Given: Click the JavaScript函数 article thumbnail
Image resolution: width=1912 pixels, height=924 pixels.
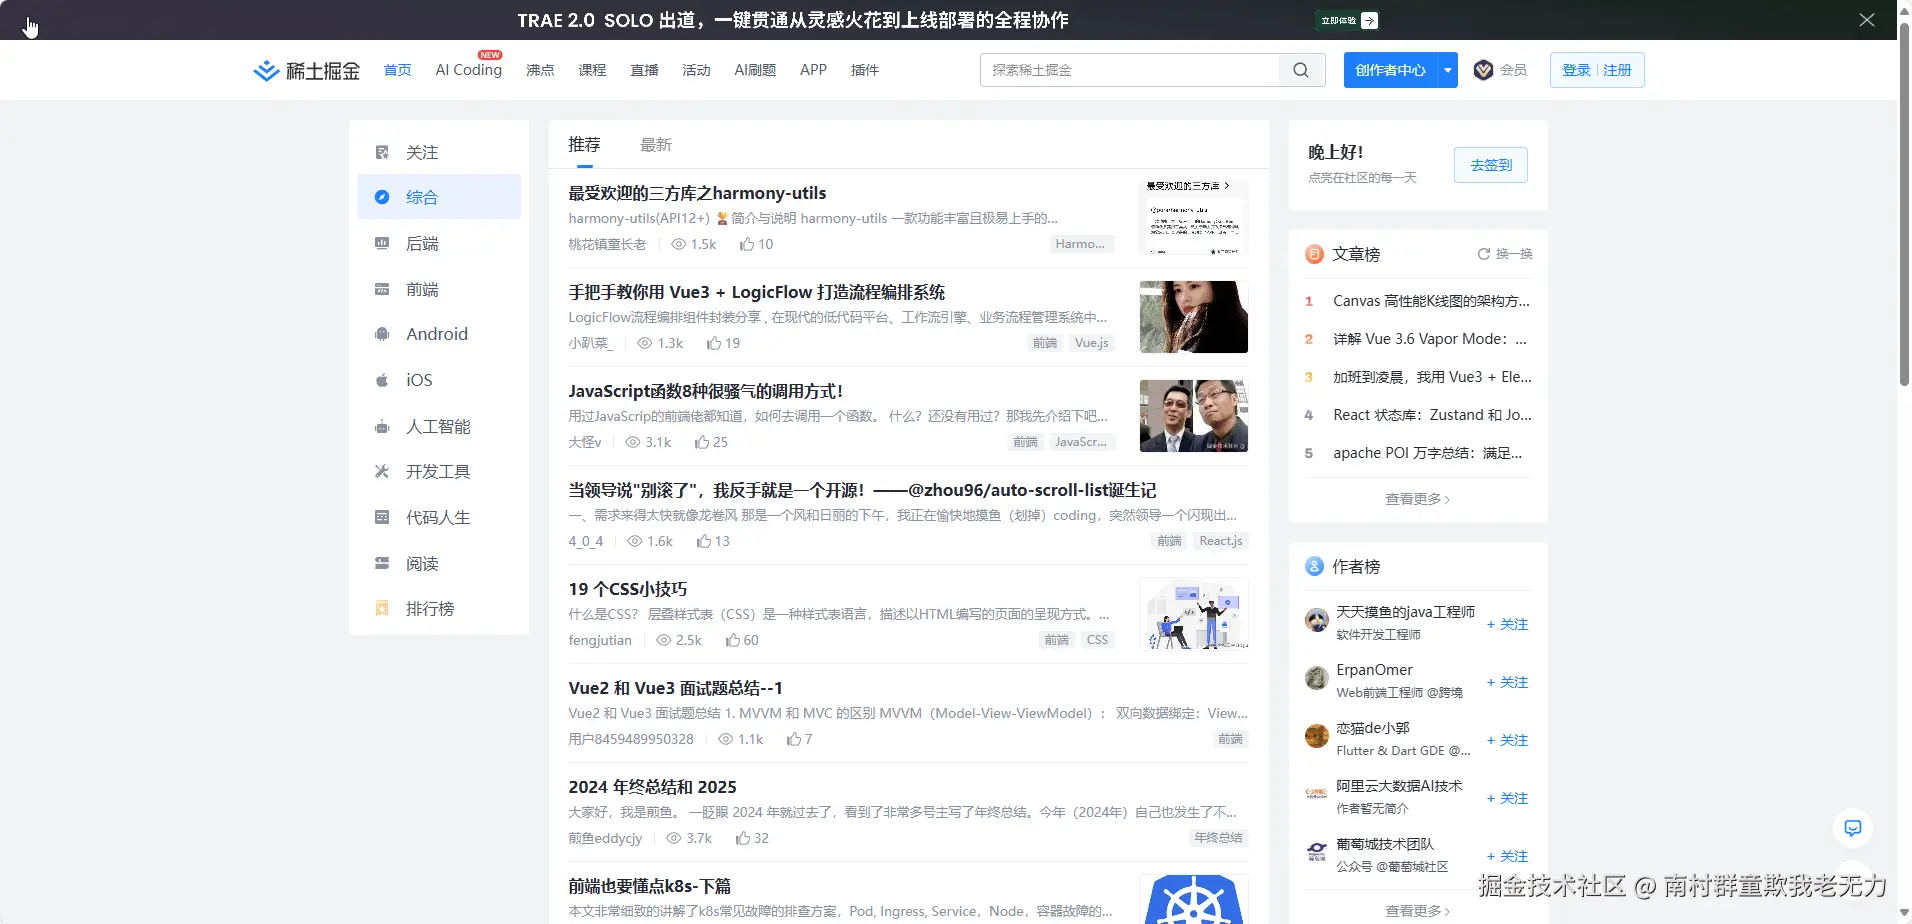Looking at the screenshot, I should (1194, 415).
